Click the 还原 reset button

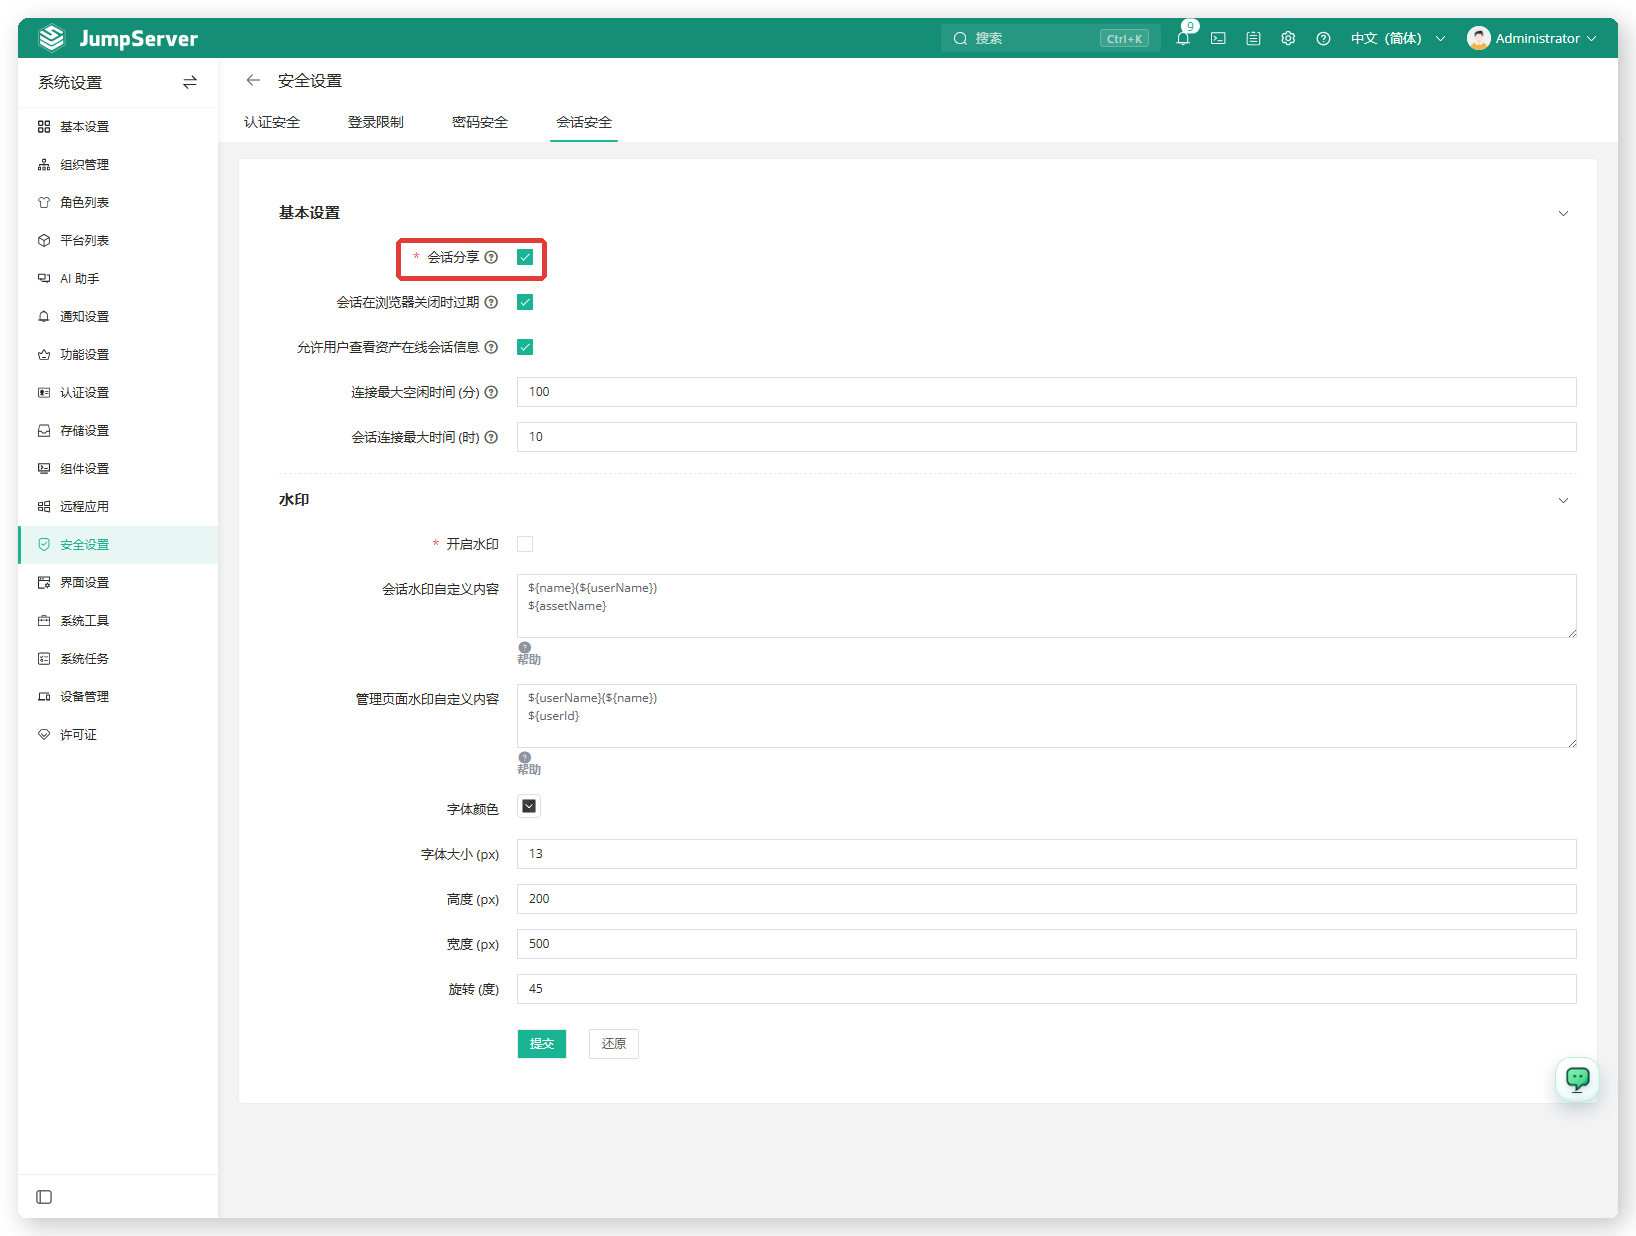614,1043
